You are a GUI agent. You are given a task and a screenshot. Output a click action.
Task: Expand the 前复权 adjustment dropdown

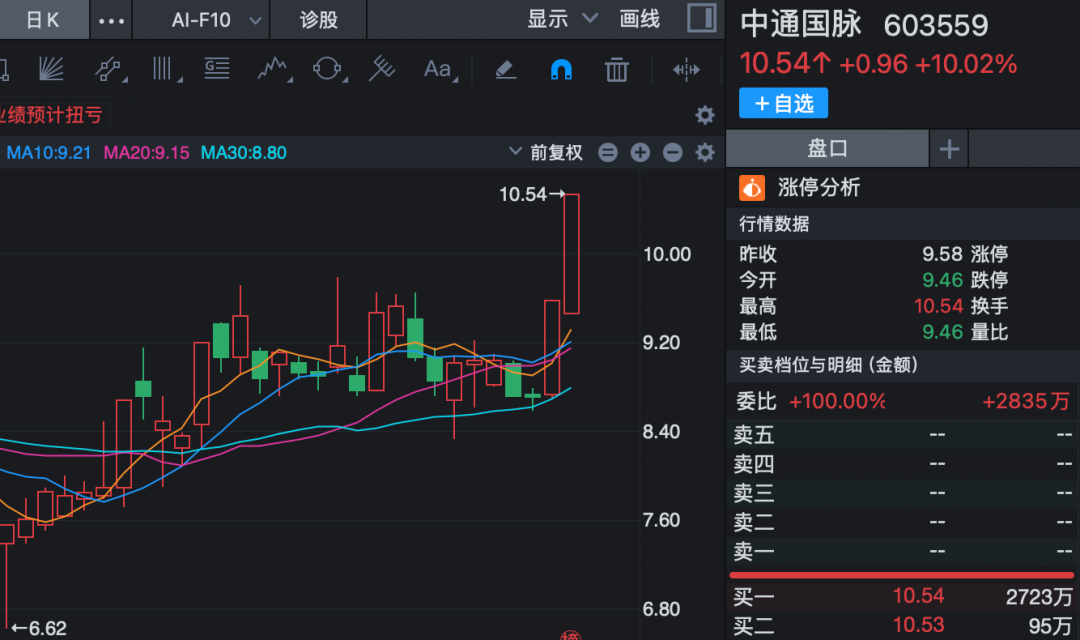tap(546, 152)
